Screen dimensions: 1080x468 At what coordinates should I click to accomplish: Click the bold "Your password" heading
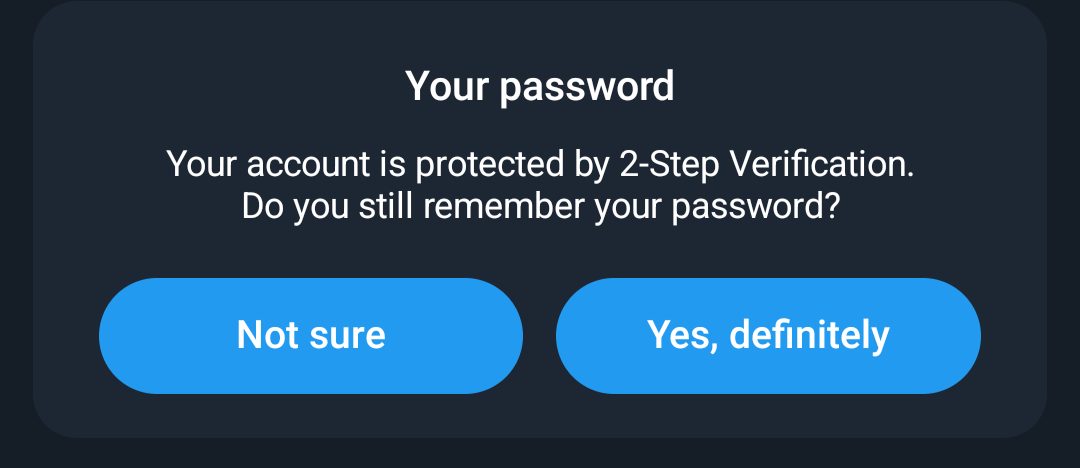(540, 88)
